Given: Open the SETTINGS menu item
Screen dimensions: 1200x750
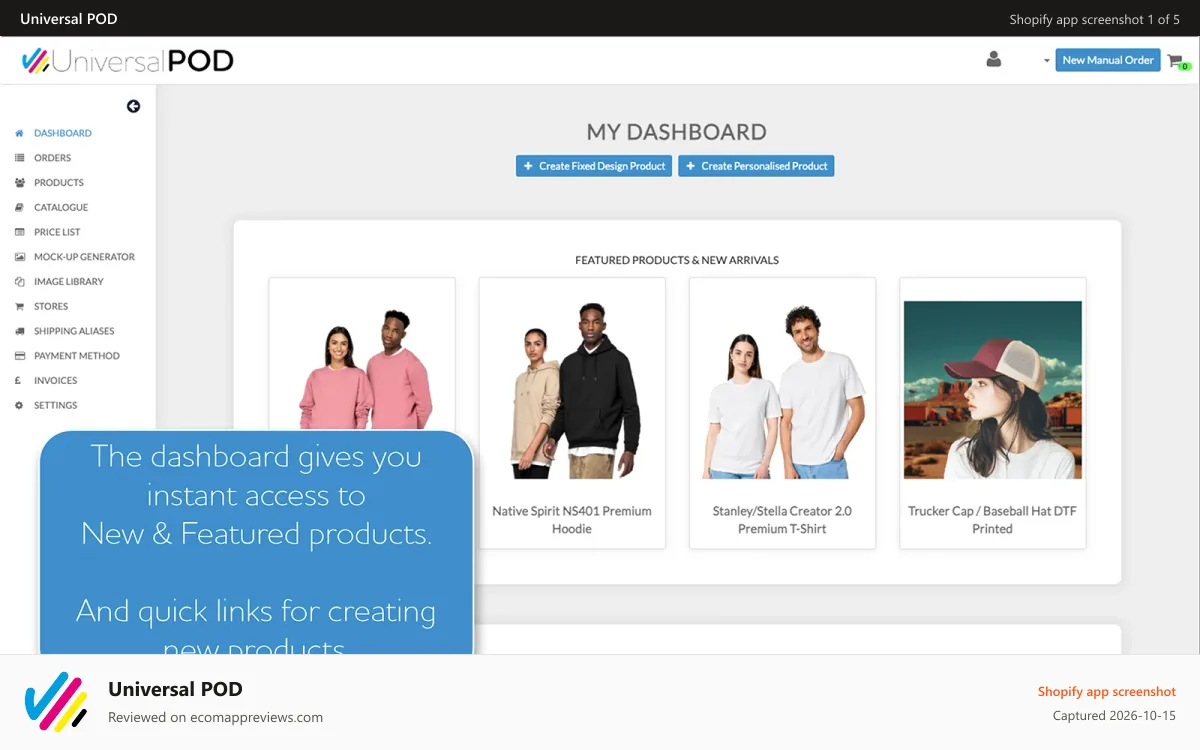Looking at the screenshot, I should pos(56,406).
